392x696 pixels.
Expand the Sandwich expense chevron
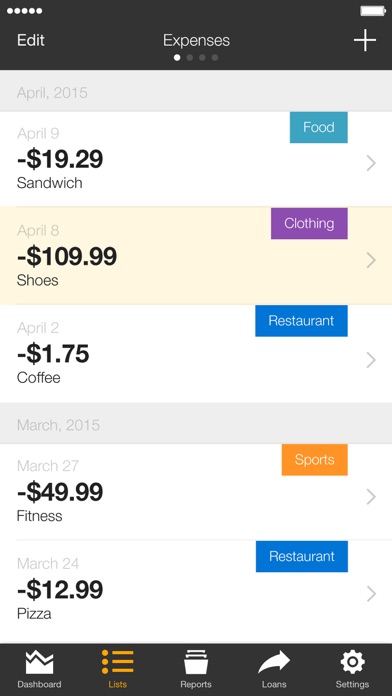(x=372, y=164)
